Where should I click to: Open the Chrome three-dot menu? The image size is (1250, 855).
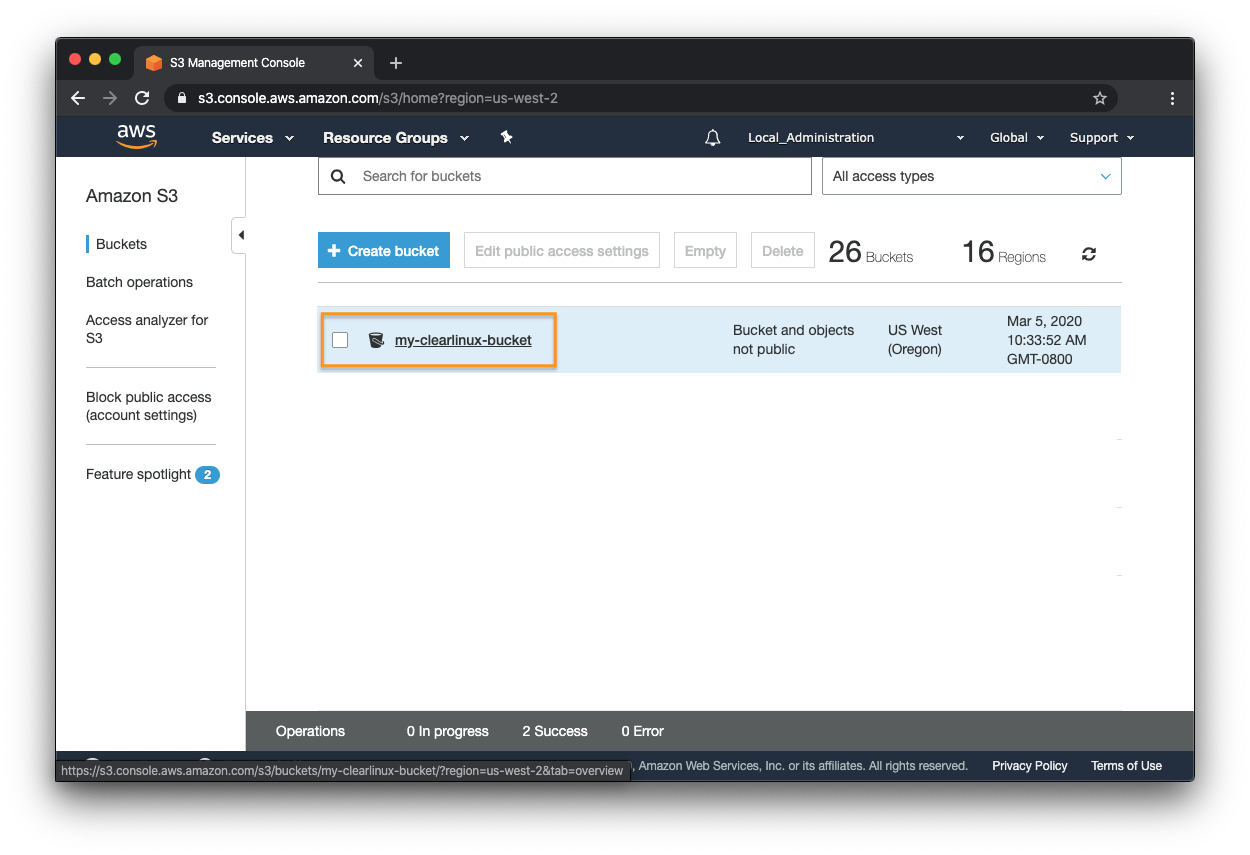coord(1172,98)
